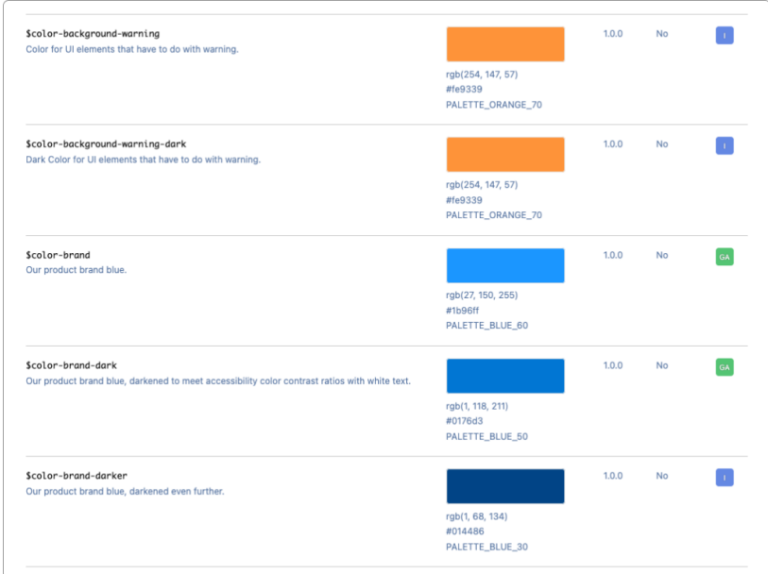768x574 pixels.
Task: Click the $color-background-warning token name
Action: pos(93,34)
